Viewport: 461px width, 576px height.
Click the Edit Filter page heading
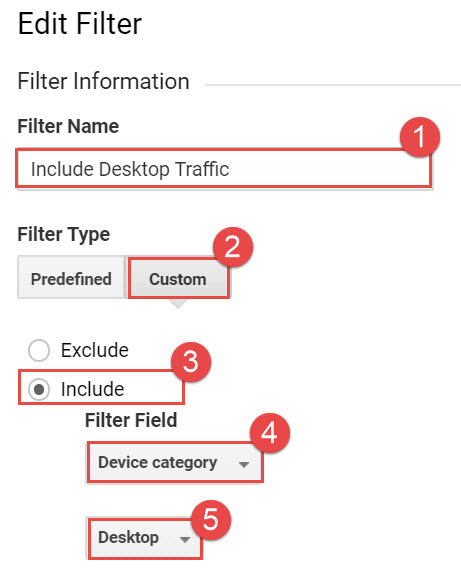(80, 24)
